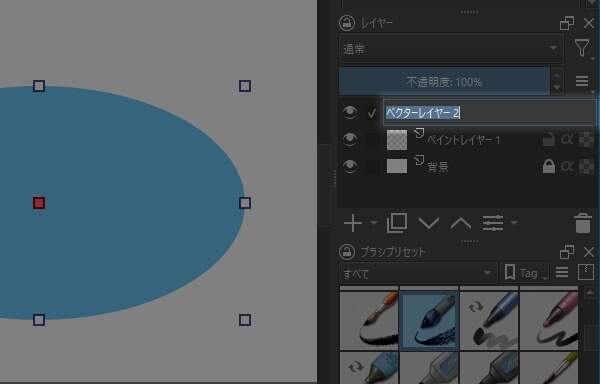Open brush preset view hamburger menu
The image size is (600, 384).
(562, 272)
